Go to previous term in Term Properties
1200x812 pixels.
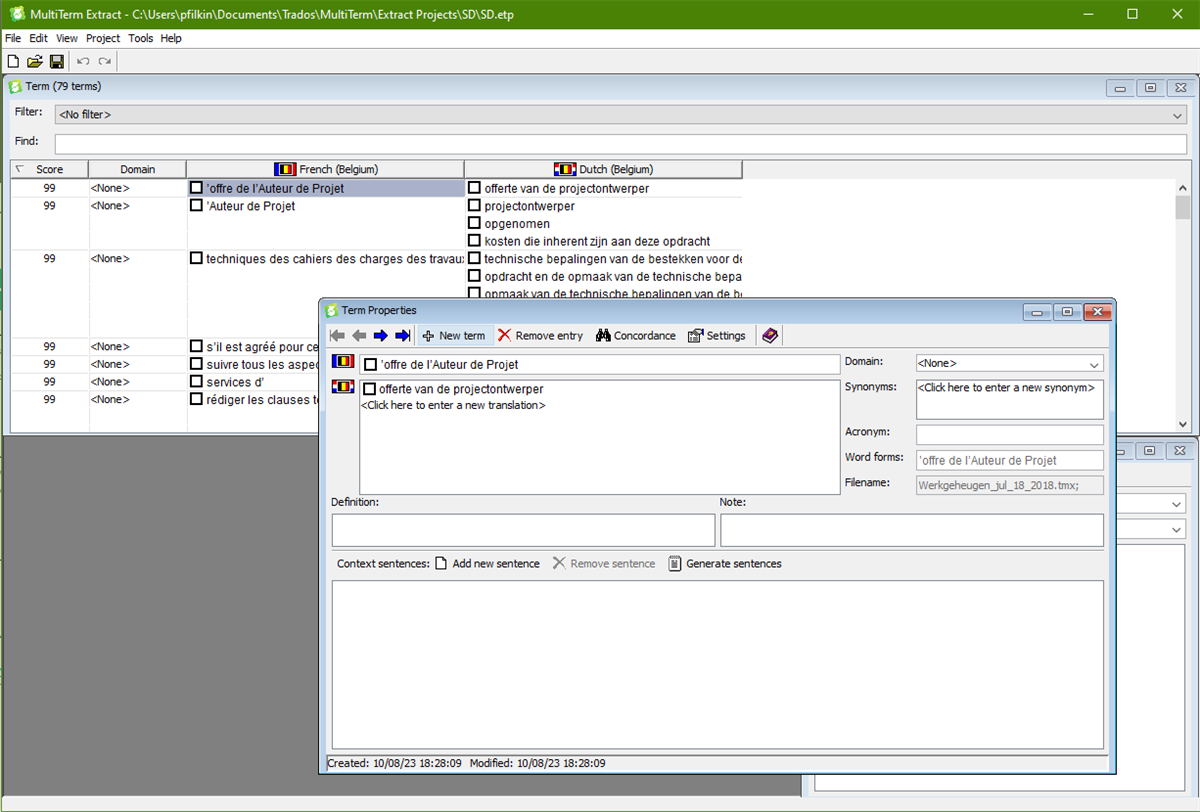click(x=359, y=335)
